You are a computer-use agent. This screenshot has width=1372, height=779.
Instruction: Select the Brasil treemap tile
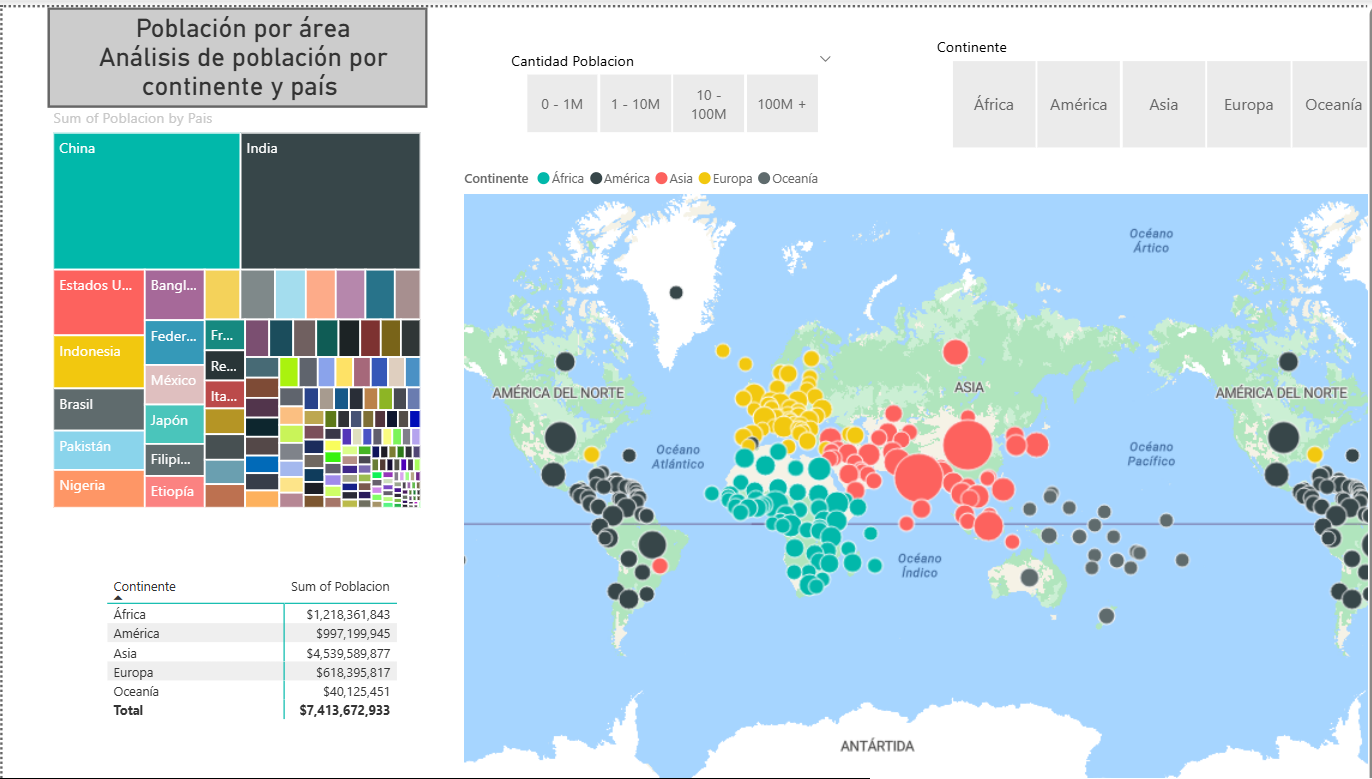tap(99, 410)
